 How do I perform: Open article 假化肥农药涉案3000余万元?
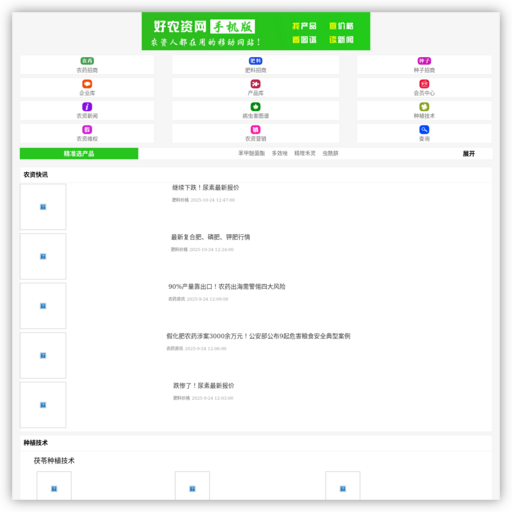tap(258, 336)
